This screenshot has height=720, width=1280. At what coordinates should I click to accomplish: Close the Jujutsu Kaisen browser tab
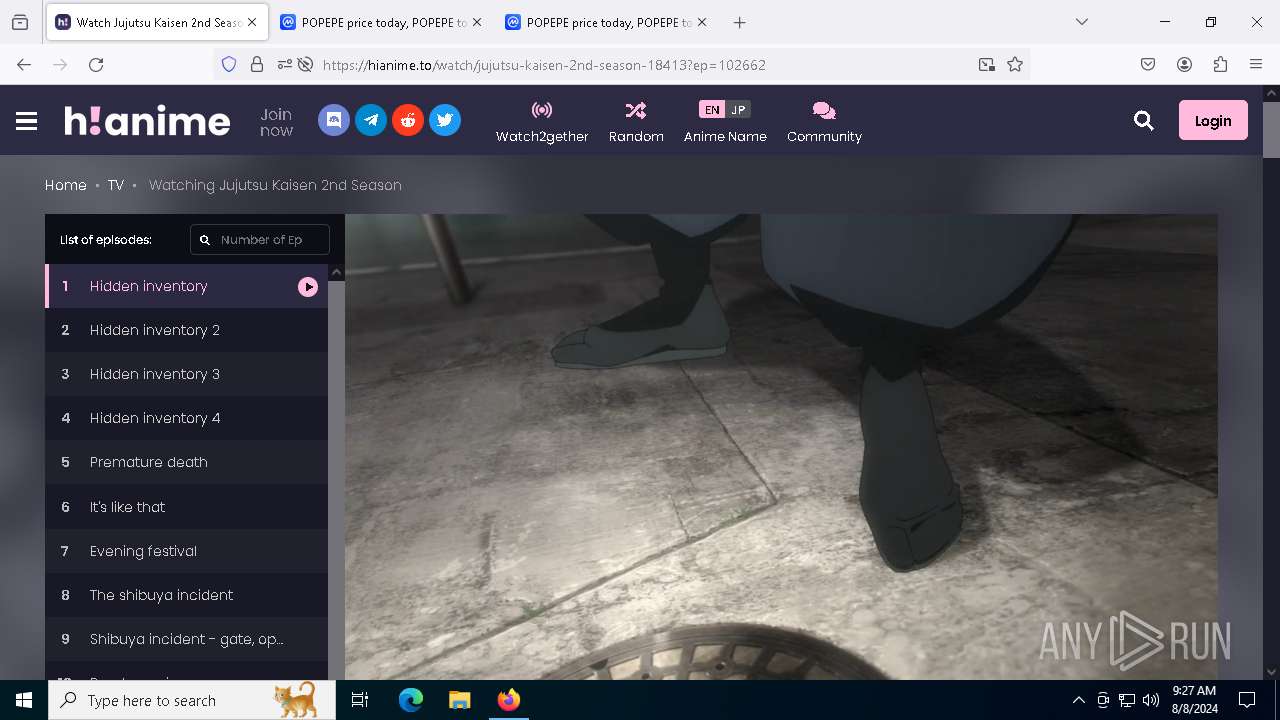(252, 22)
